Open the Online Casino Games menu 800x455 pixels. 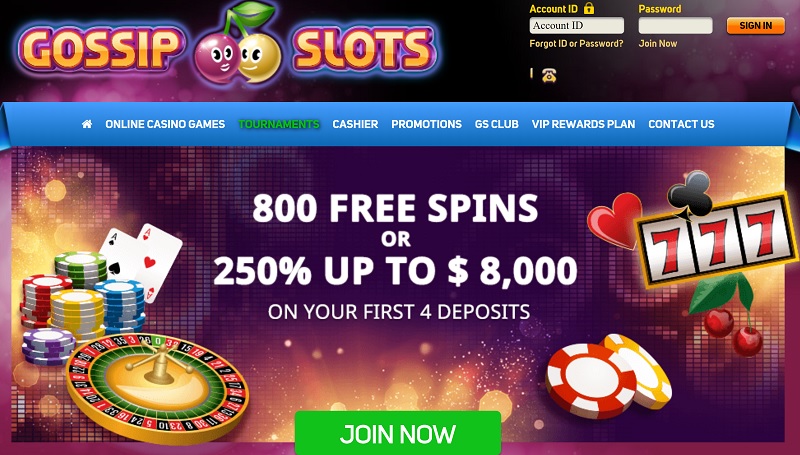coord(165,124)
